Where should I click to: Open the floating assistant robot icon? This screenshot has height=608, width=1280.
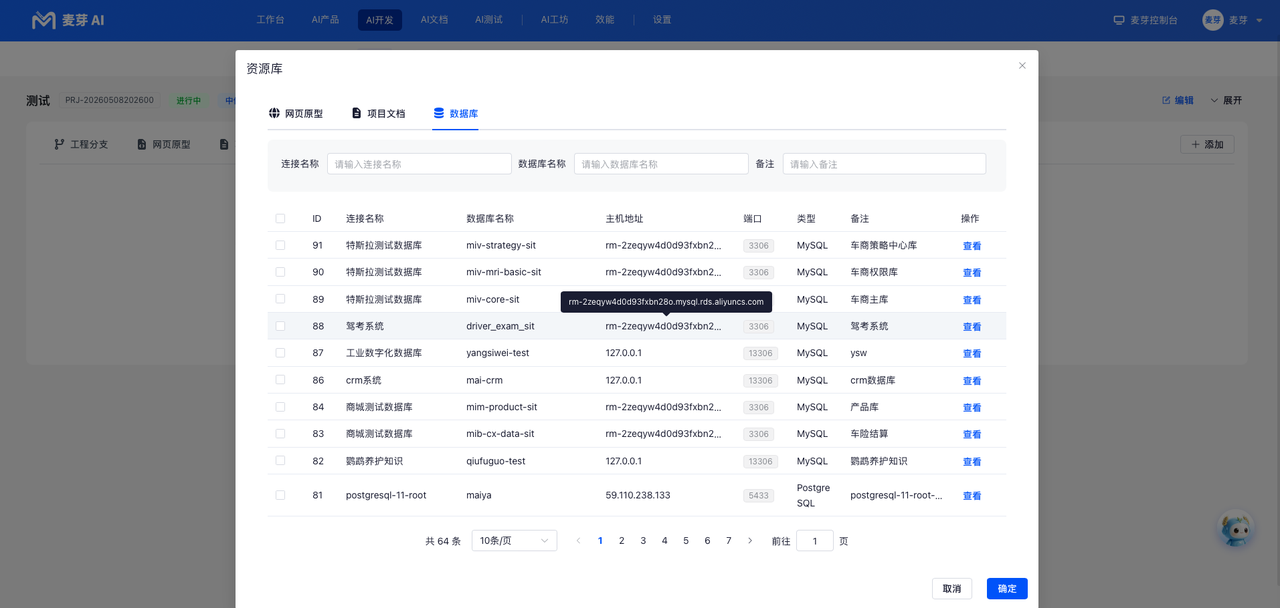(x=1237, y=528)
